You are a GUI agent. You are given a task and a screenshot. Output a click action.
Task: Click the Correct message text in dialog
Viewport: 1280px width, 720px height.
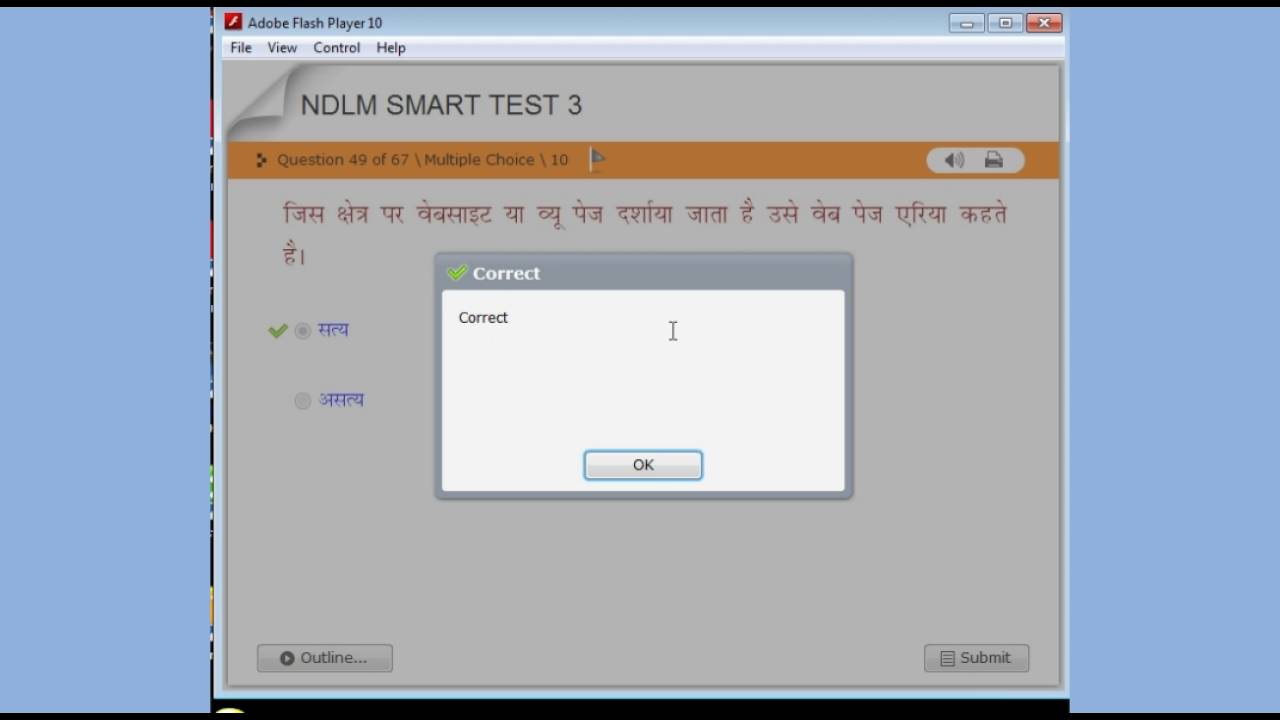click(483, 317)
